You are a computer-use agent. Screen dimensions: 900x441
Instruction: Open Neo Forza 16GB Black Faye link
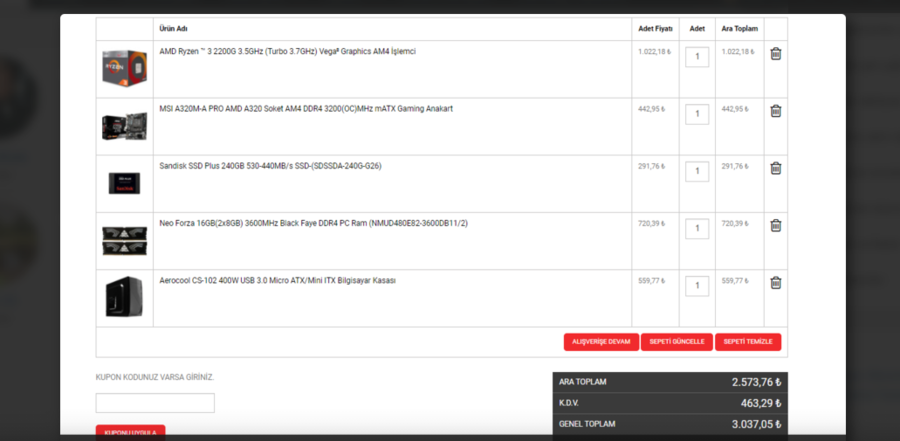coord(313,223)
